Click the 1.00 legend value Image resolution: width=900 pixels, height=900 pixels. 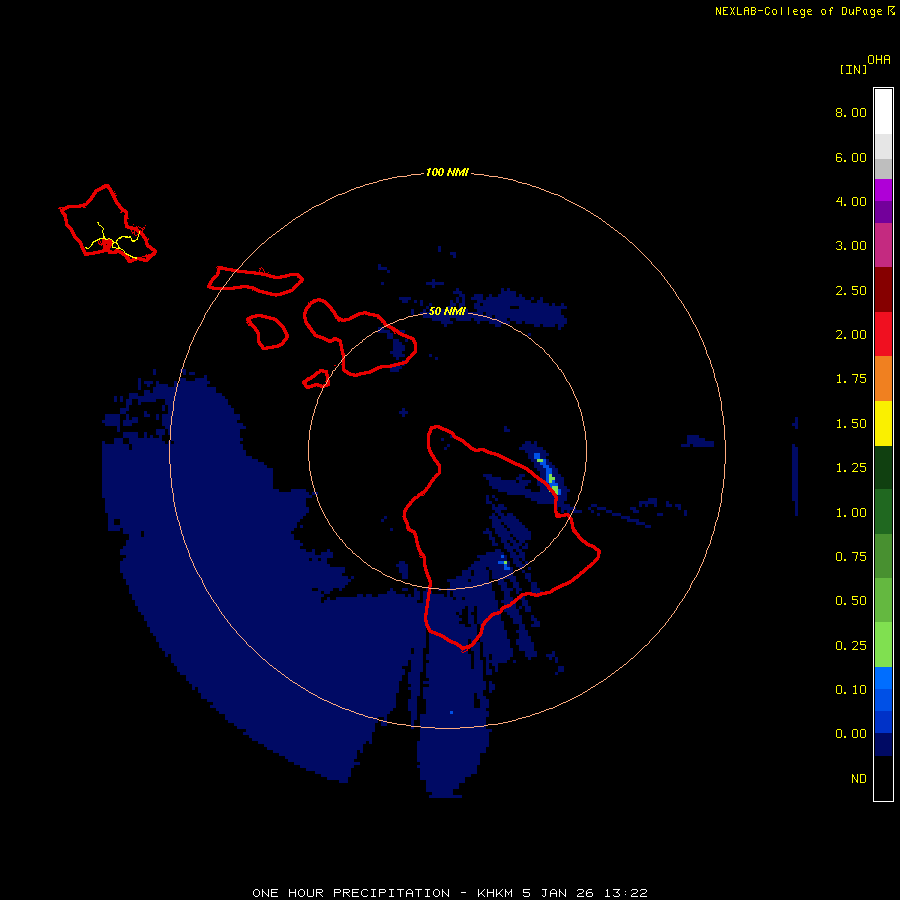tap(851, 513)
